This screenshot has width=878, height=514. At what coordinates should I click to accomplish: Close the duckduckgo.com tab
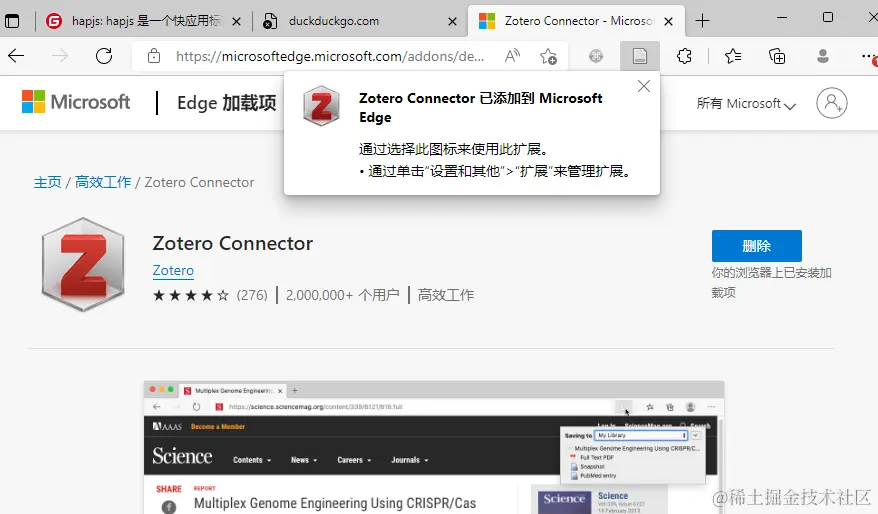point(452,21)
